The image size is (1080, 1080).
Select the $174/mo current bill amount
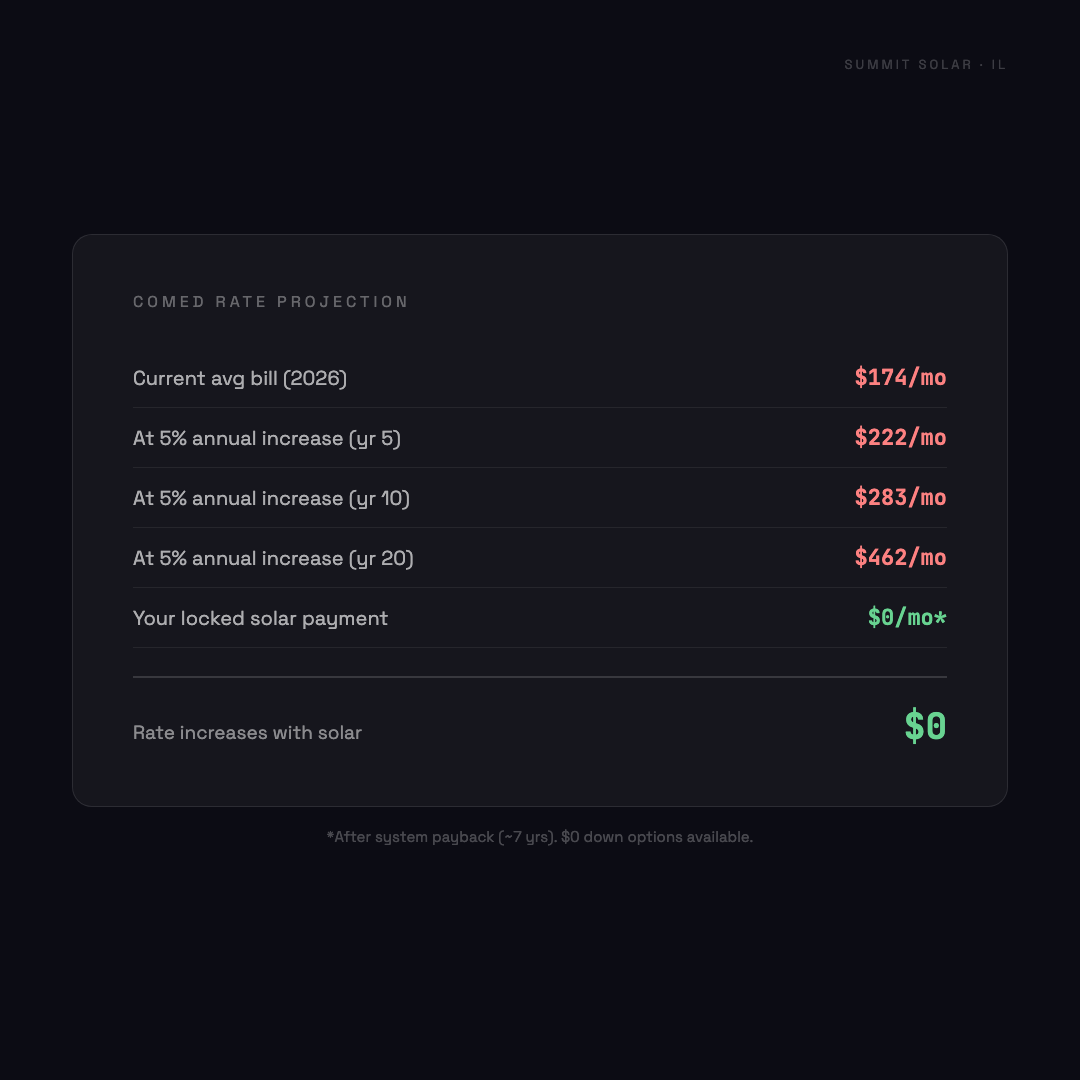click(900, 378)
